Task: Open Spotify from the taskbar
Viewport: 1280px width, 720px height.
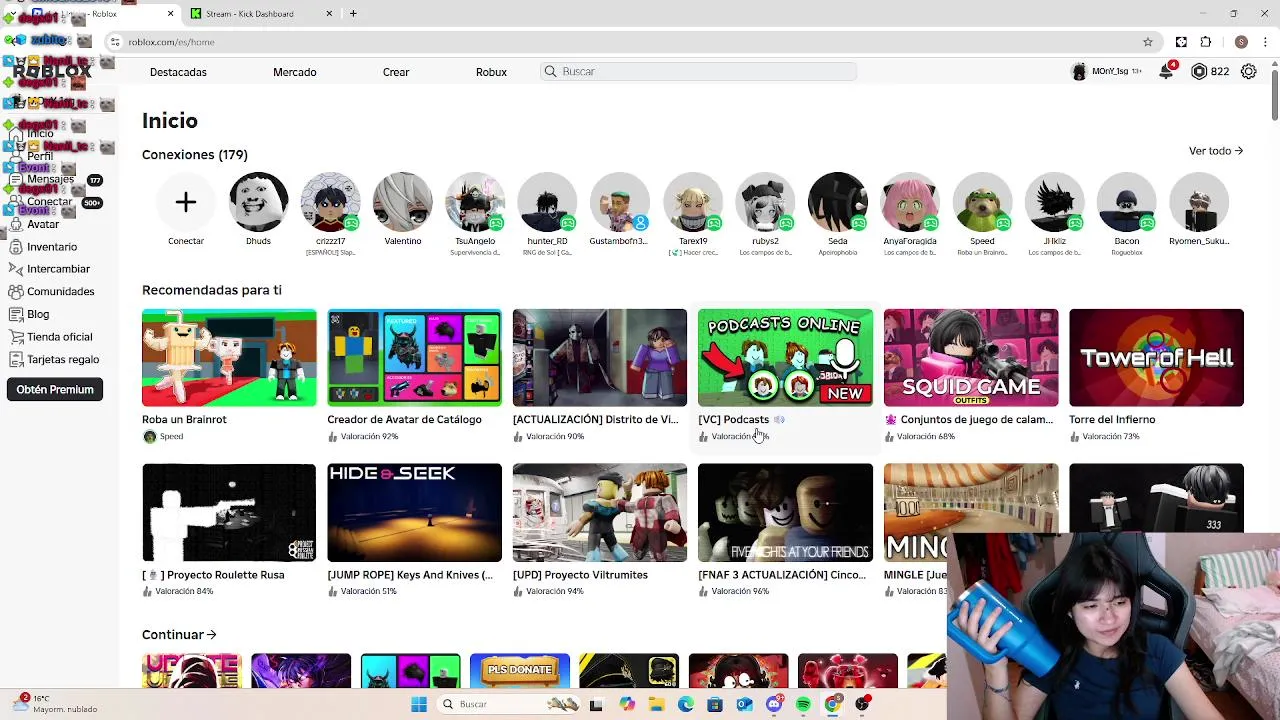Action: [803, 704]
